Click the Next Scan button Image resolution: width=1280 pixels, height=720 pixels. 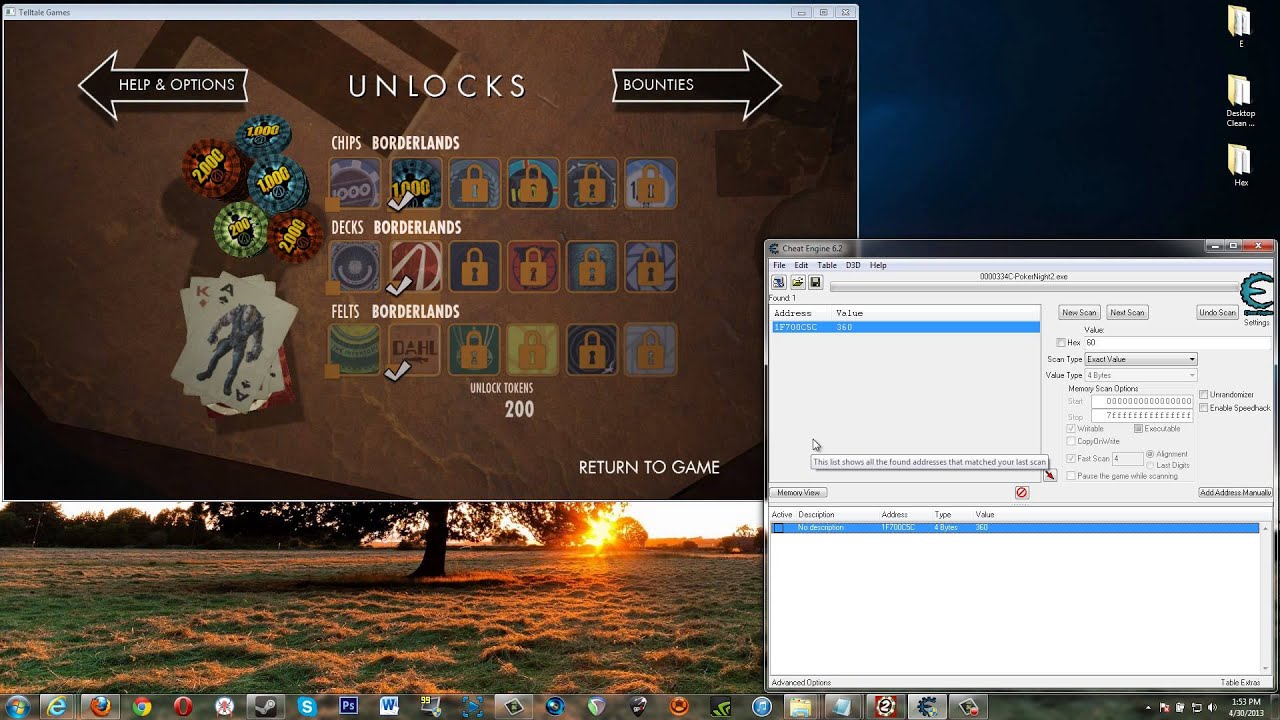pos(1127,313)
